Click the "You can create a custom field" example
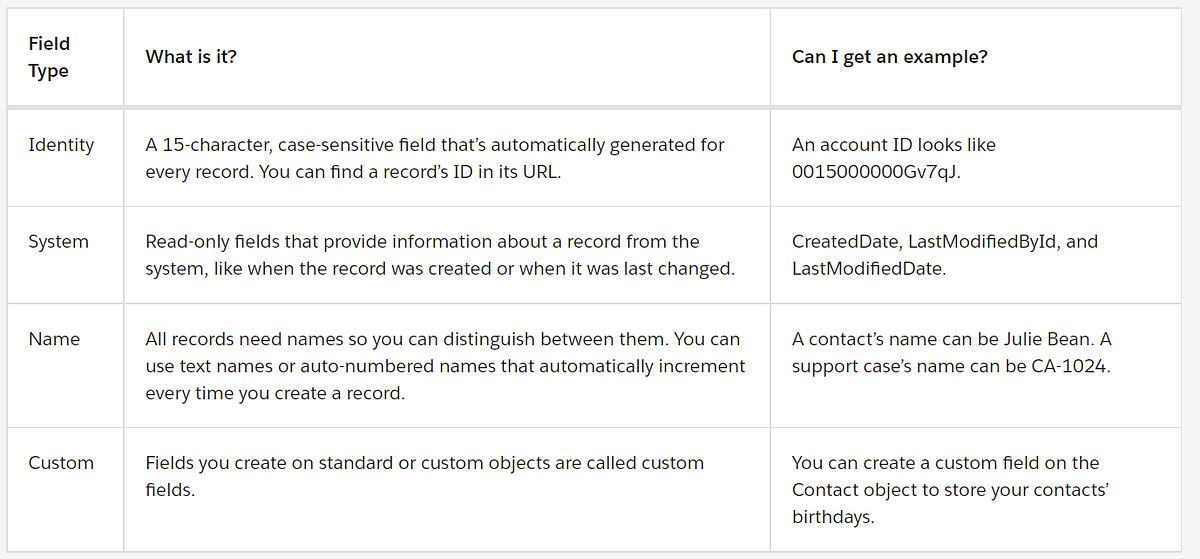Image resolution: width=1200 pixels, height=559 pixels. pos(945,463)
